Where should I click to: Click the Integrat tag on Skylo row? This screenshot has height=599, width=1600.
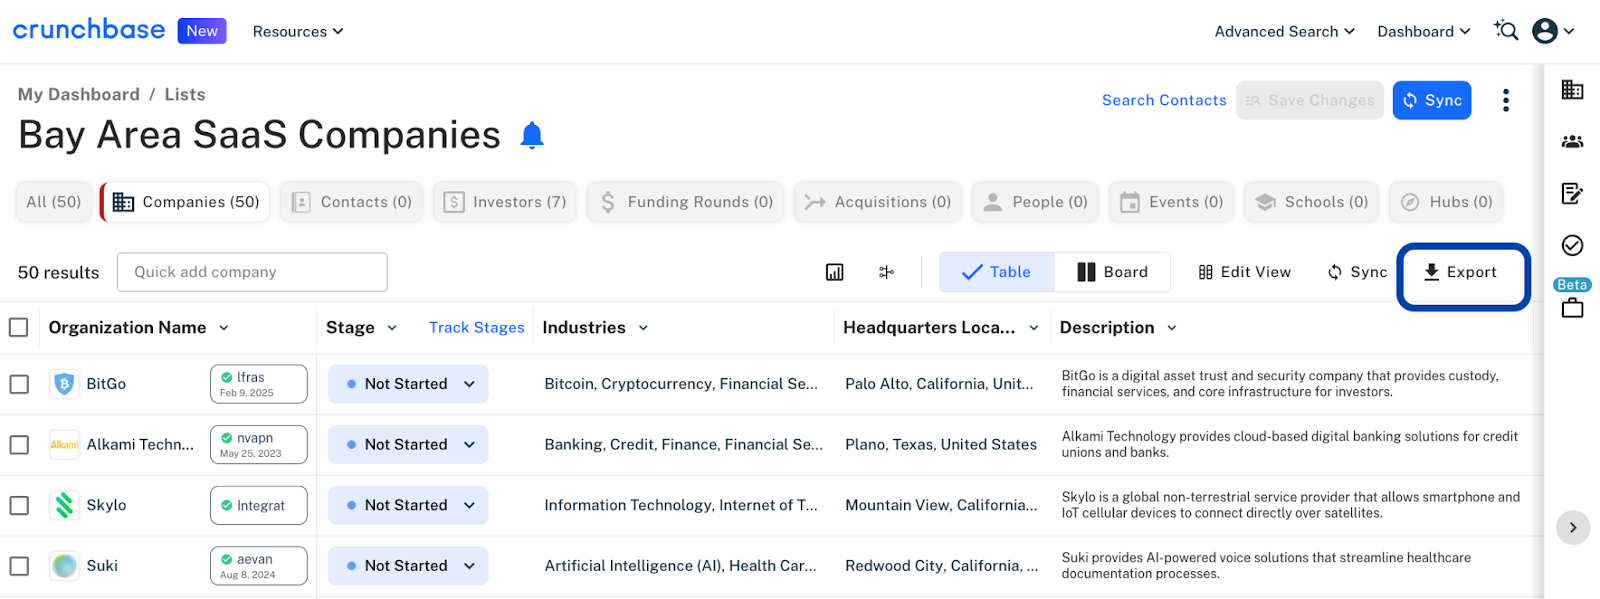pyautogui.click(x=258, y=505)
